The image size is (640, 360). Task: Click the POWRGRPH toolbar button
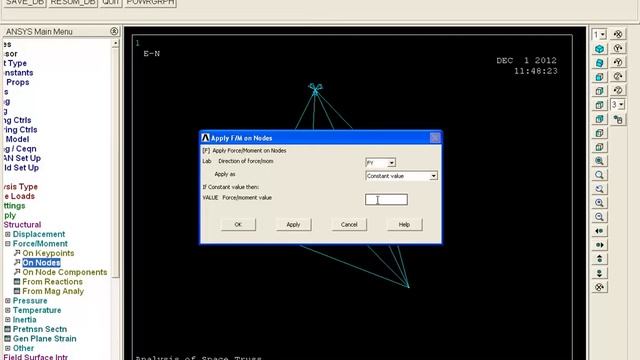click(150, 2)
